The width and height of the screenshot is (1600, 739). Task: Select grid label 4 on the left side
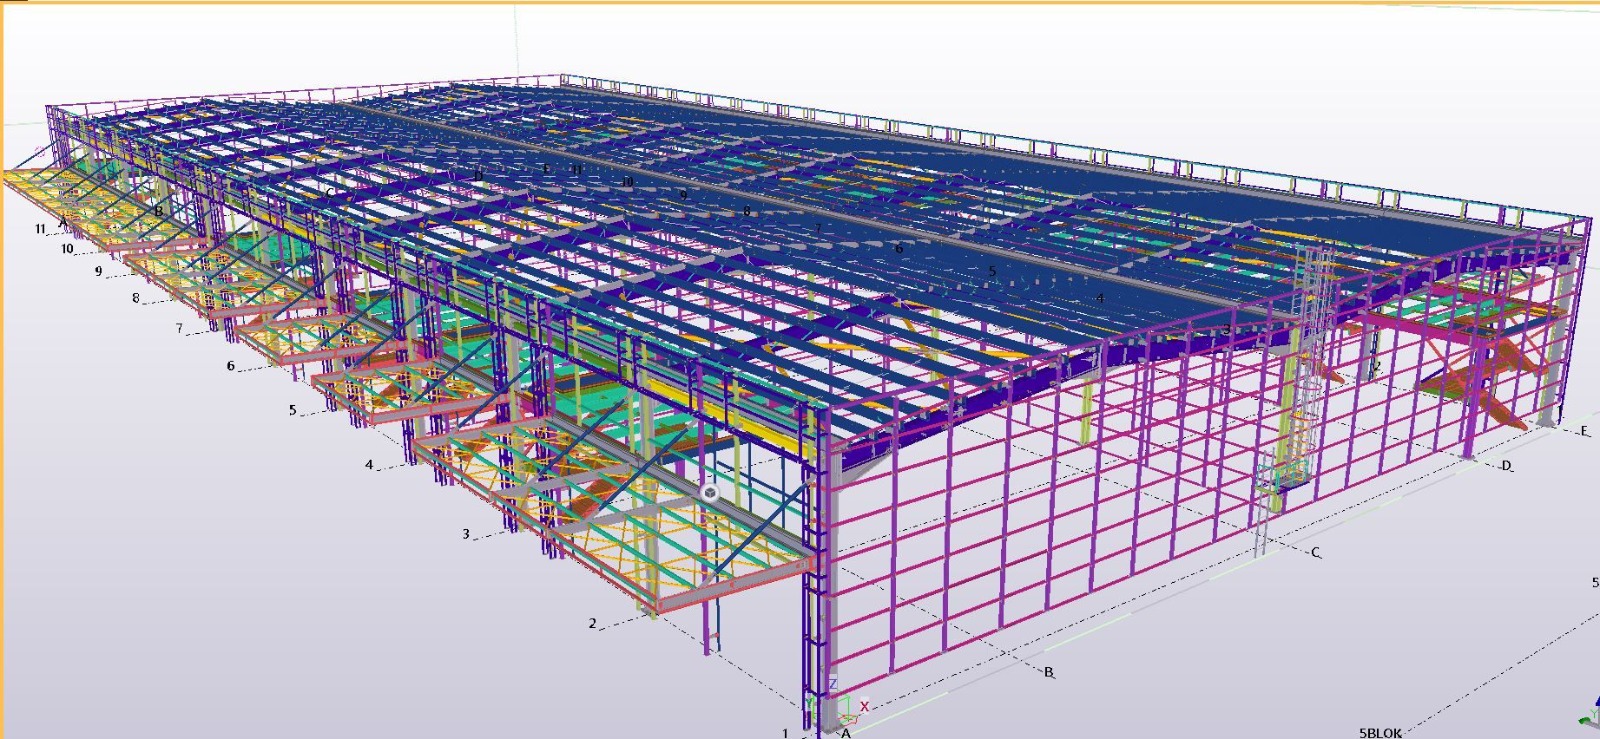369,465
